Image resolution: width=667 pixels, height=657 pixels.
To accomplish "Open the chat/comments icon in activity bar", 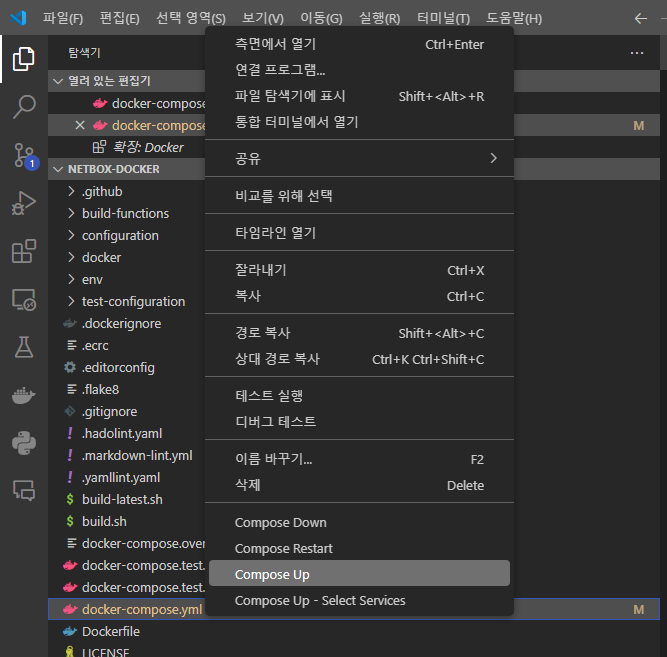I will 24,491.
